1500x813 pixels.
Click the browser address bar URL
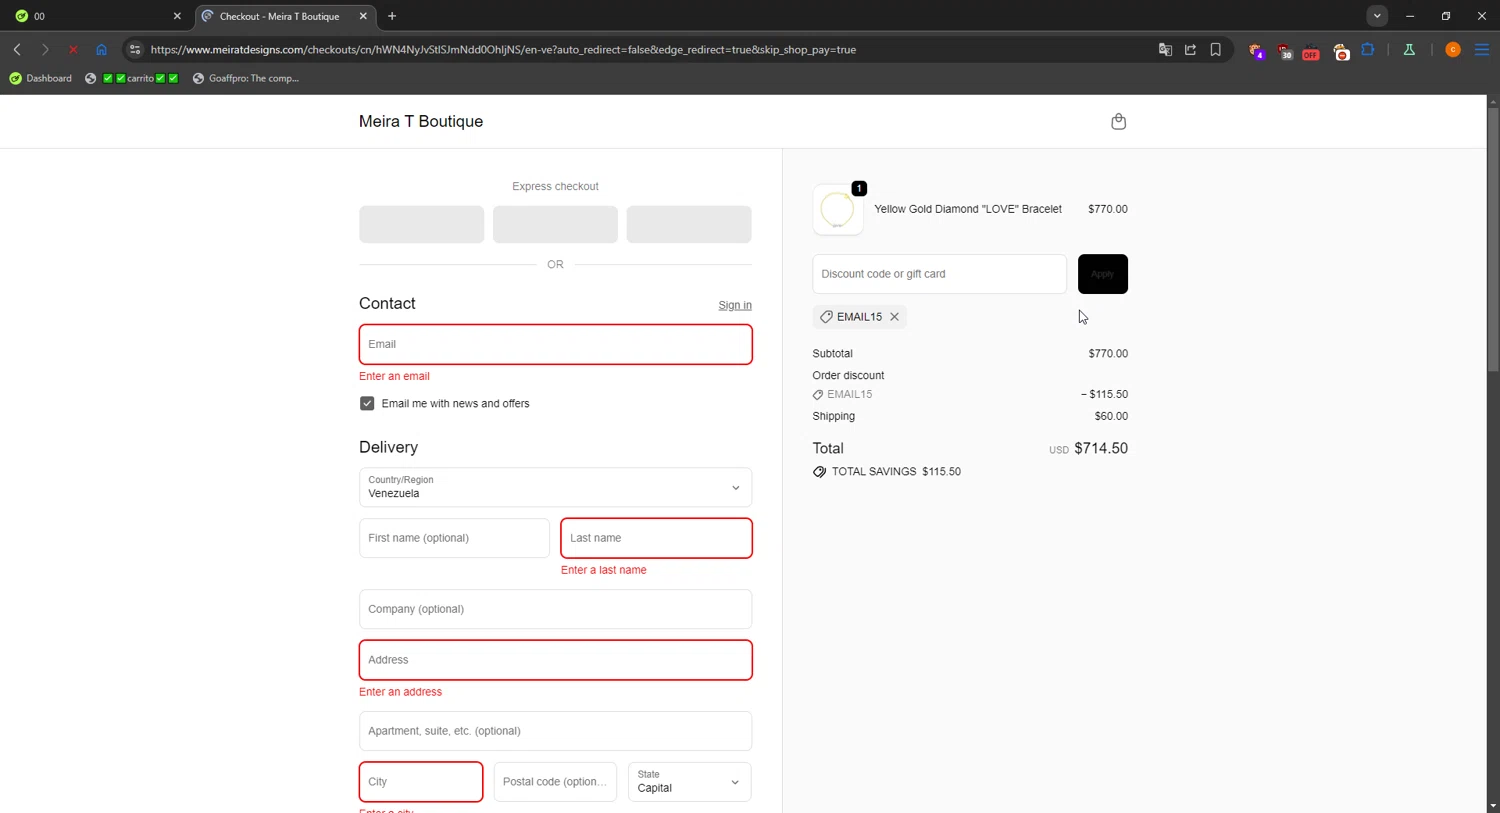(503, 49)
